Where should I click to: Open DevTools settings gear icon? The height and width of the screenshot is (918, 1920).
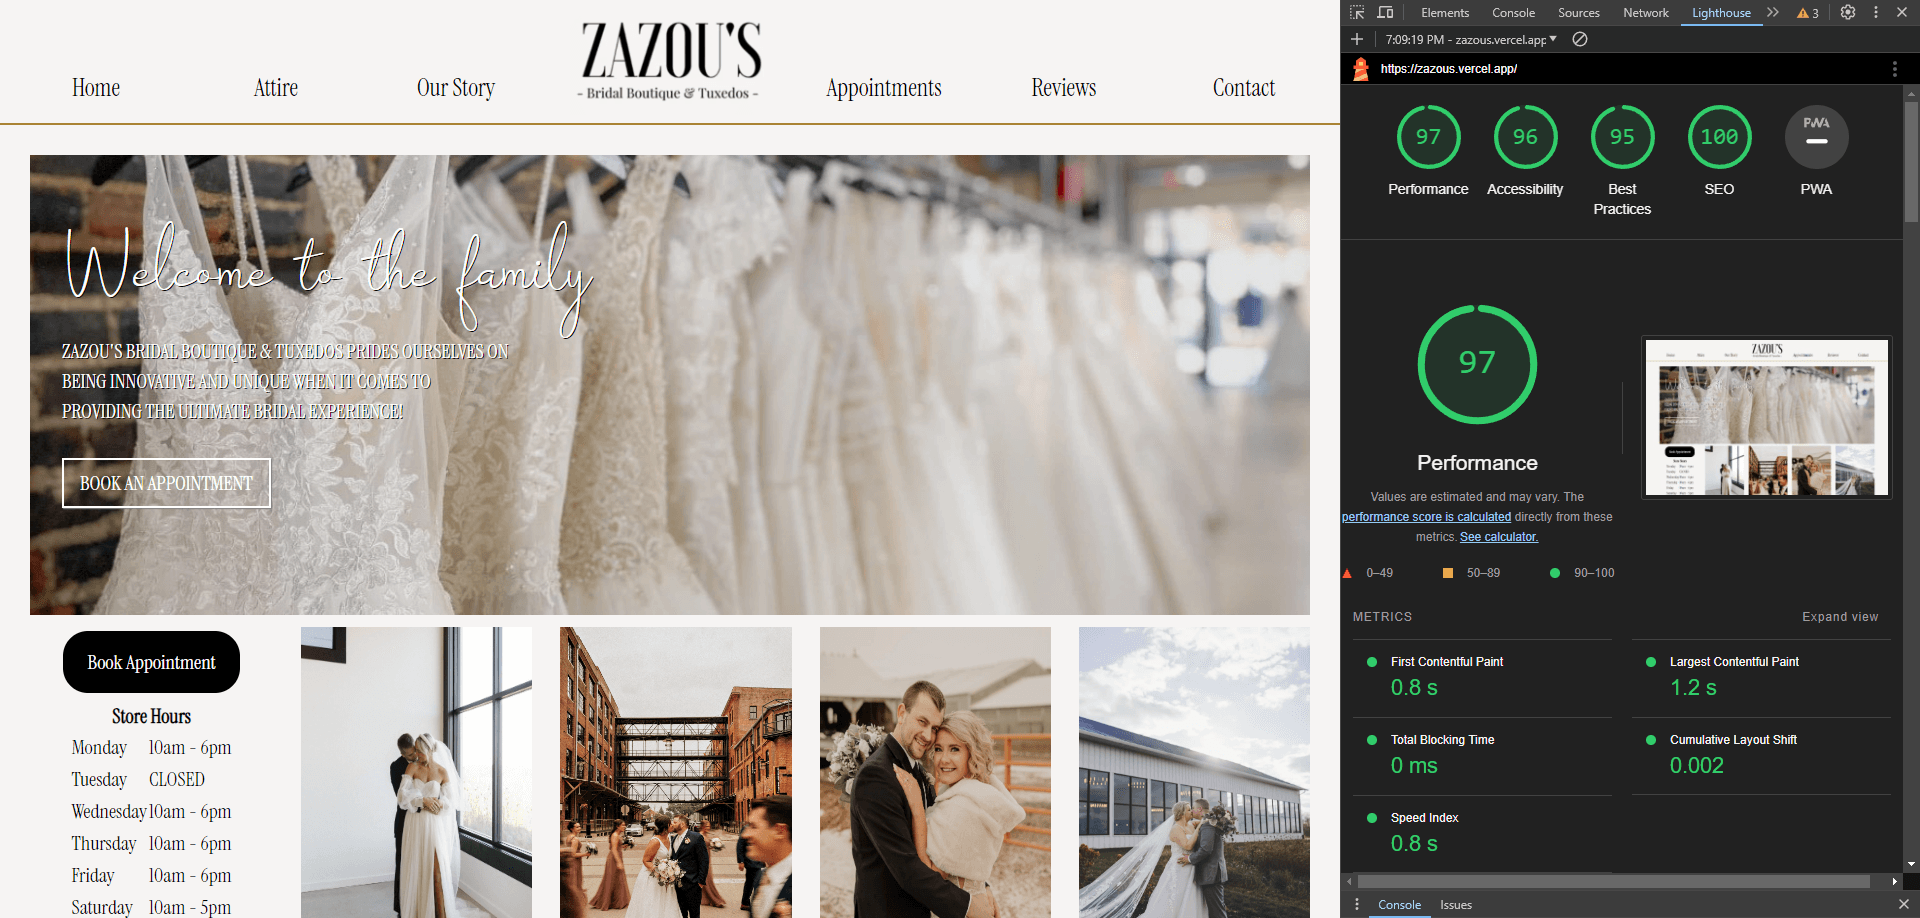(1848, 13)
